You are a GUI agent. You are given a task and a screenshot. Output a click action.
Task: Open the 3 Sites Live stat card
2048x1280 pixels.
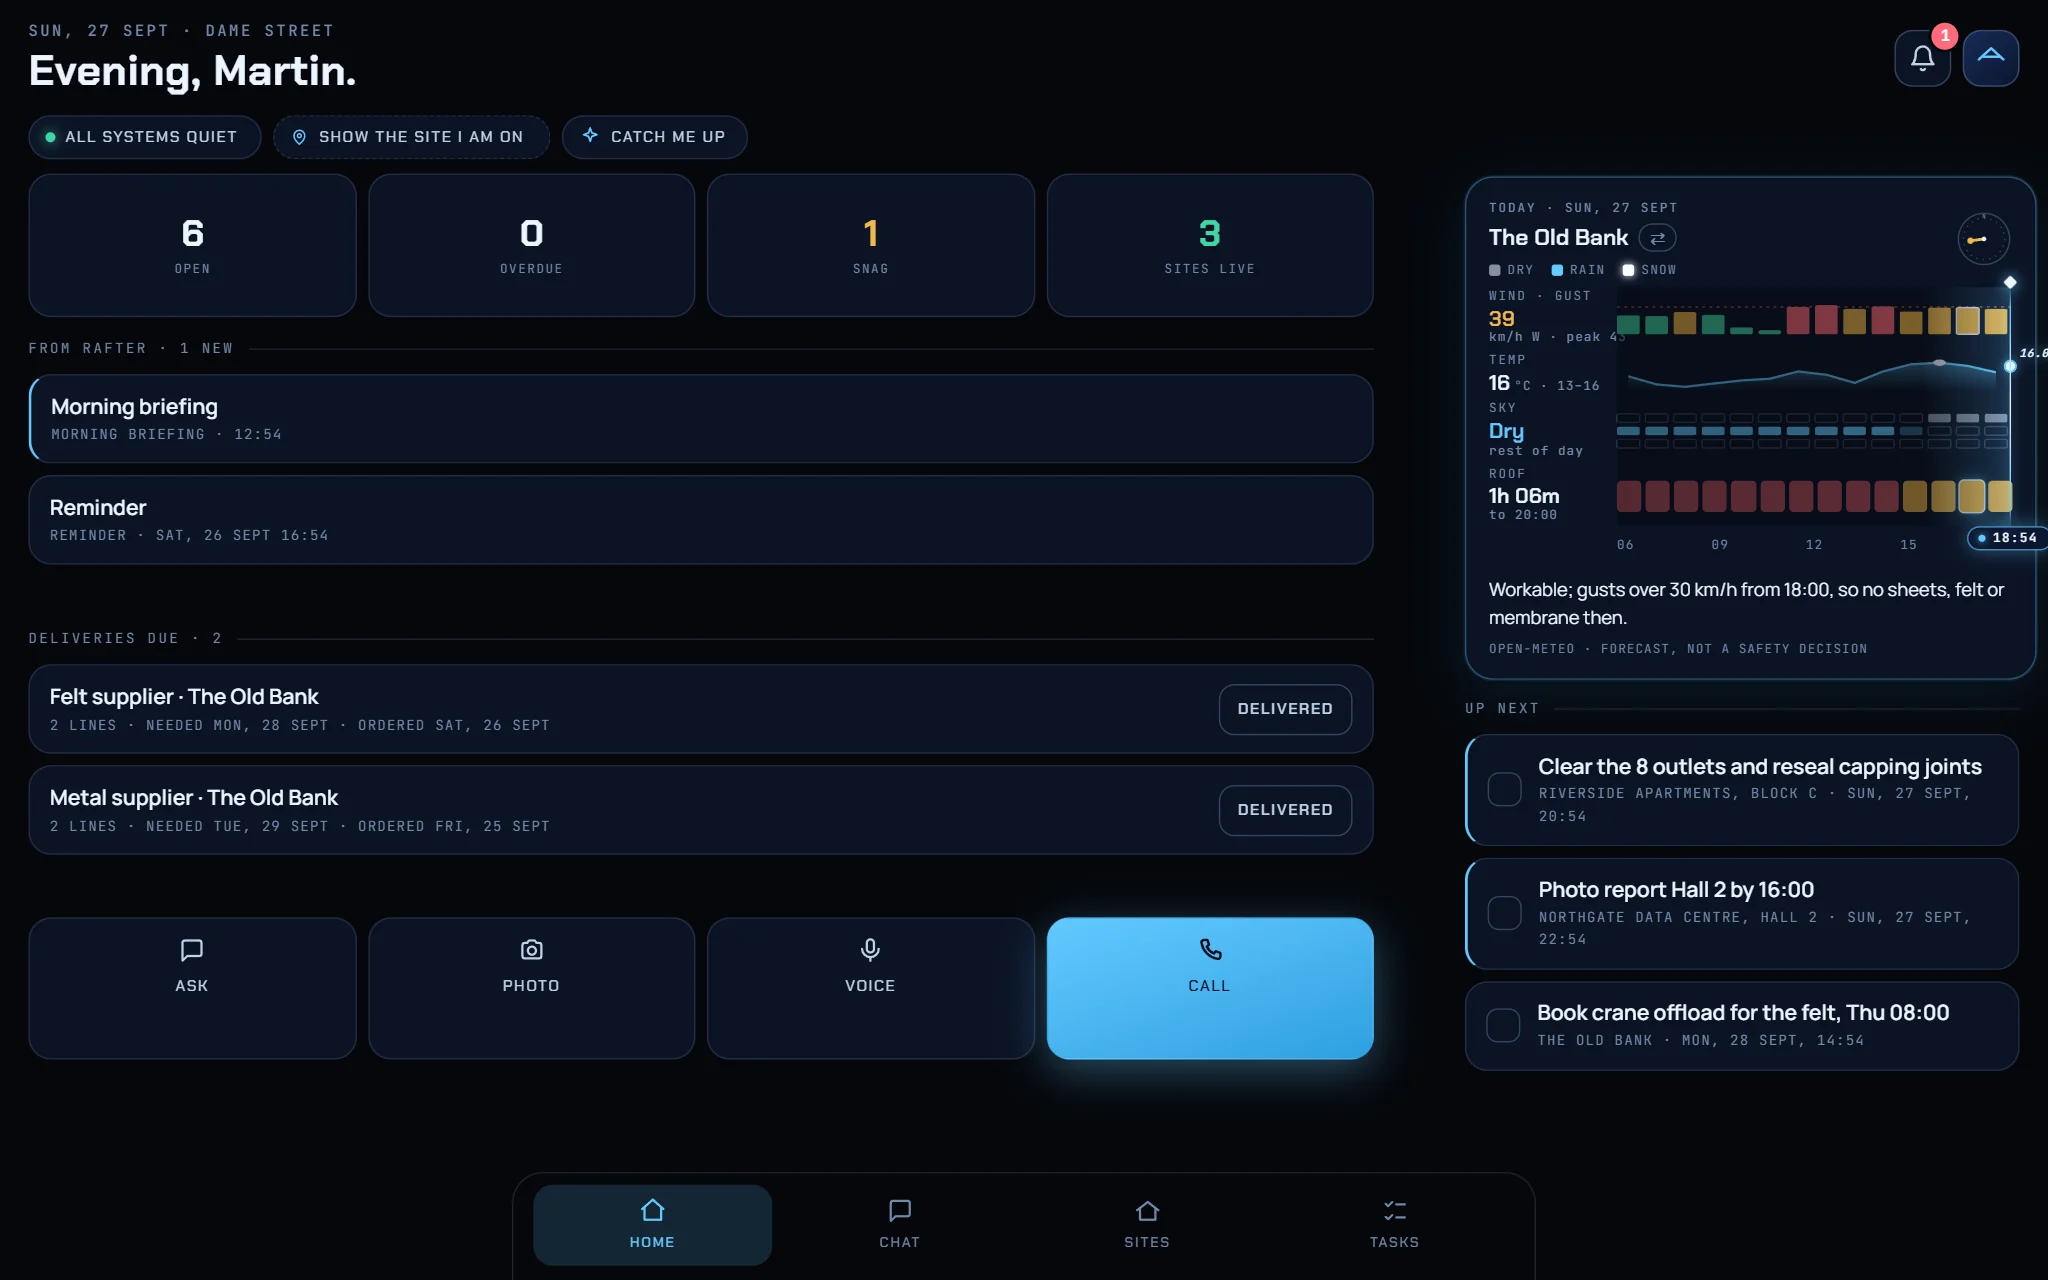(1209, 246)
